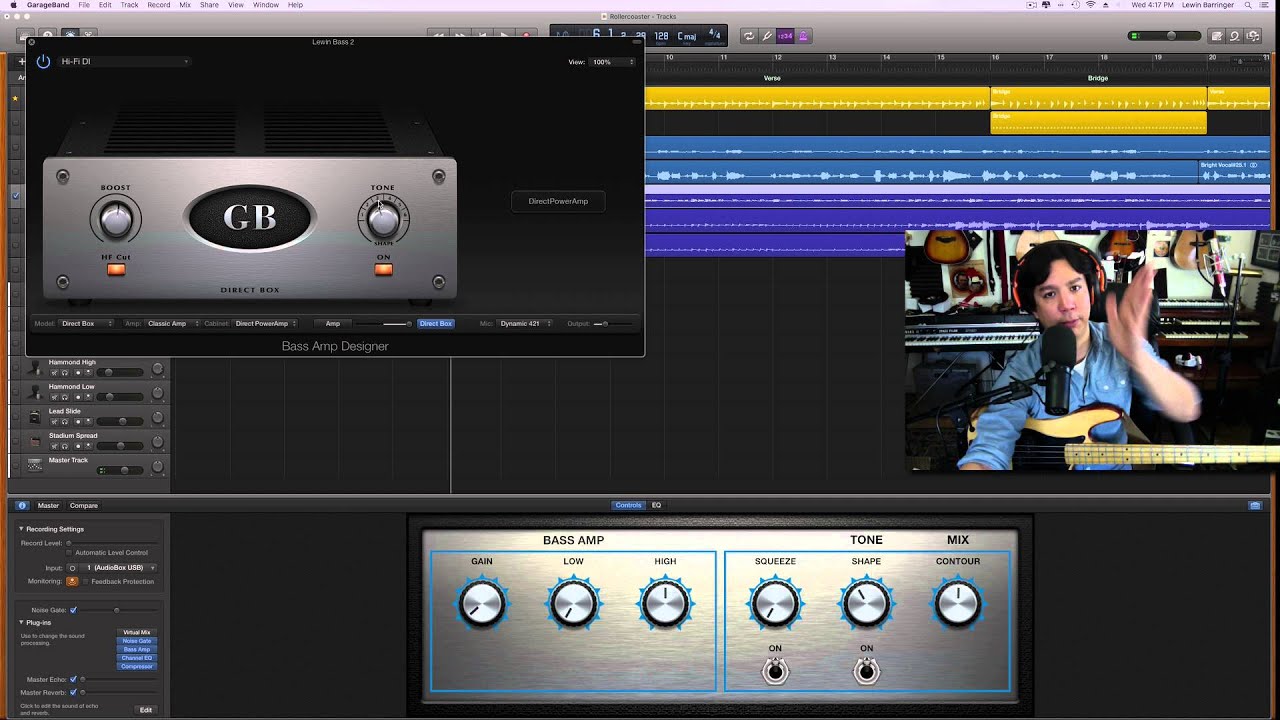Solo the Hammond Low track with headphones icon
The height and width of the screenshot is (720, 1280).
tap(65, 396)
